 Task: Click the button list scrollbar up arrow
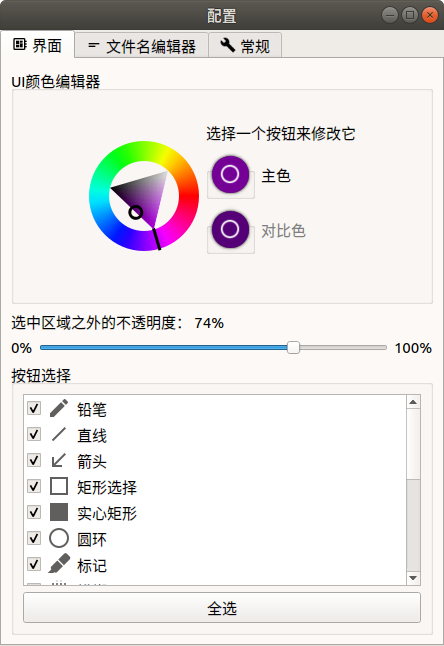point(413,402)
